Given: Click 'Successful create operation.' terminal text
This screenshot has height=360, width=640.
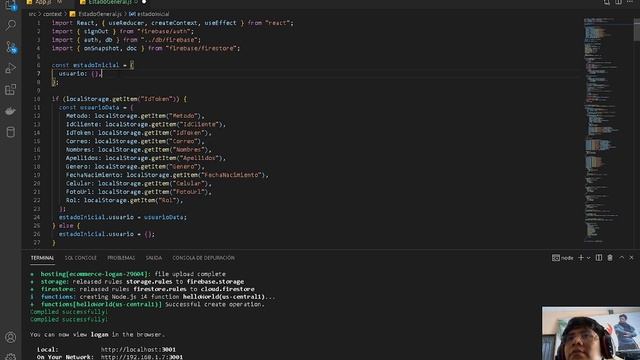Looking at the screenshot, I should coord(215,304).
